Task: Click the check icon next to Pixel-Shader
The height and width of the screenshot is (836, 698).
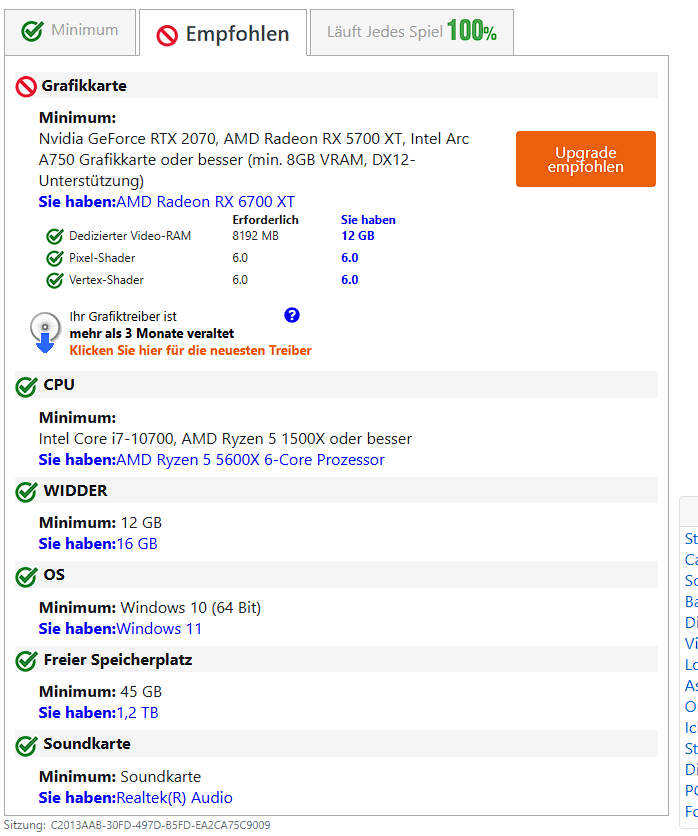Action: click(54, 258)
